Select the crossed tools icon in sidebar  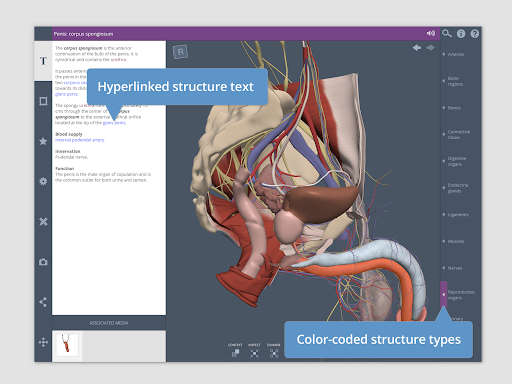(43, 222)
